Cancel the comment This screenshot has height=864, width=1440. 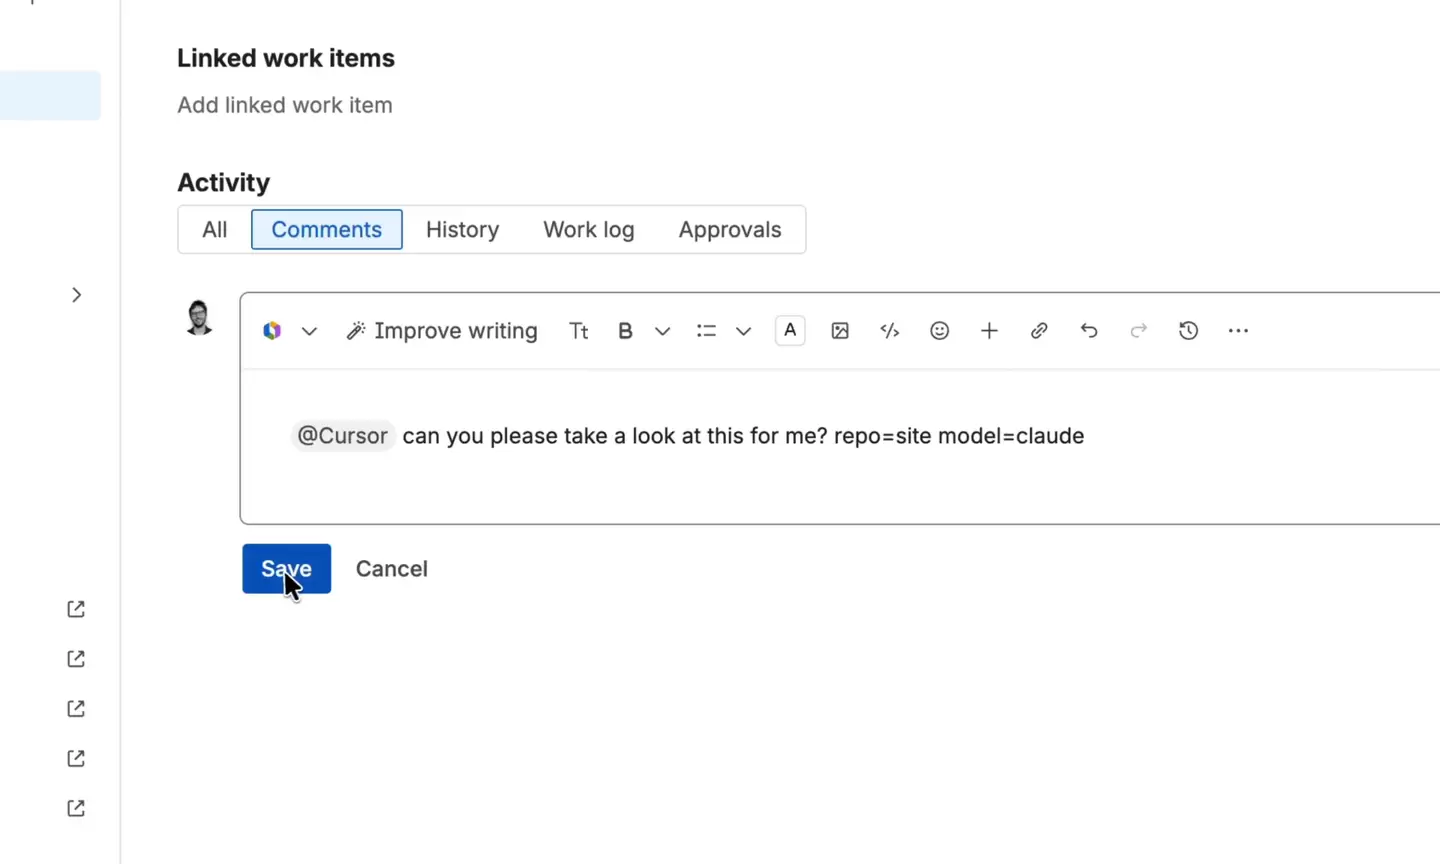click(392, 569)
